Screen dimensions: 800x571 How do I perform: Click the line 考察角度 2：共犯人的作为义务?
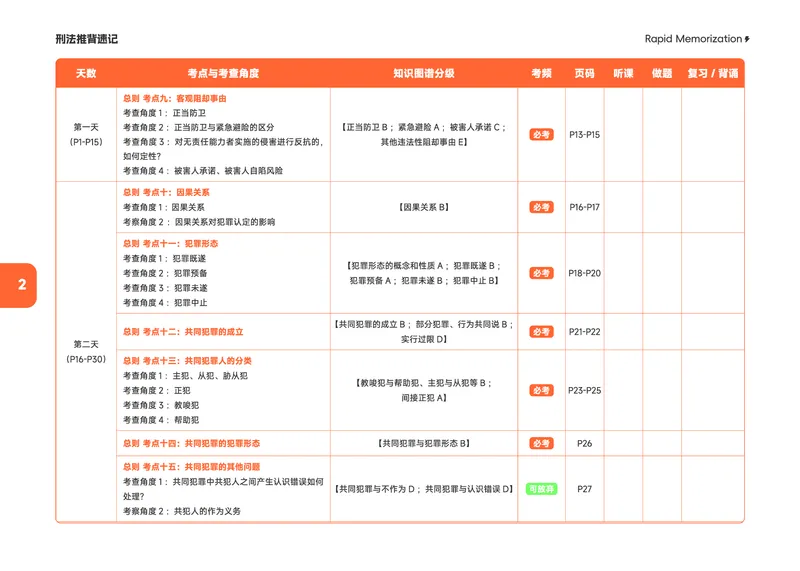point(181,511)
